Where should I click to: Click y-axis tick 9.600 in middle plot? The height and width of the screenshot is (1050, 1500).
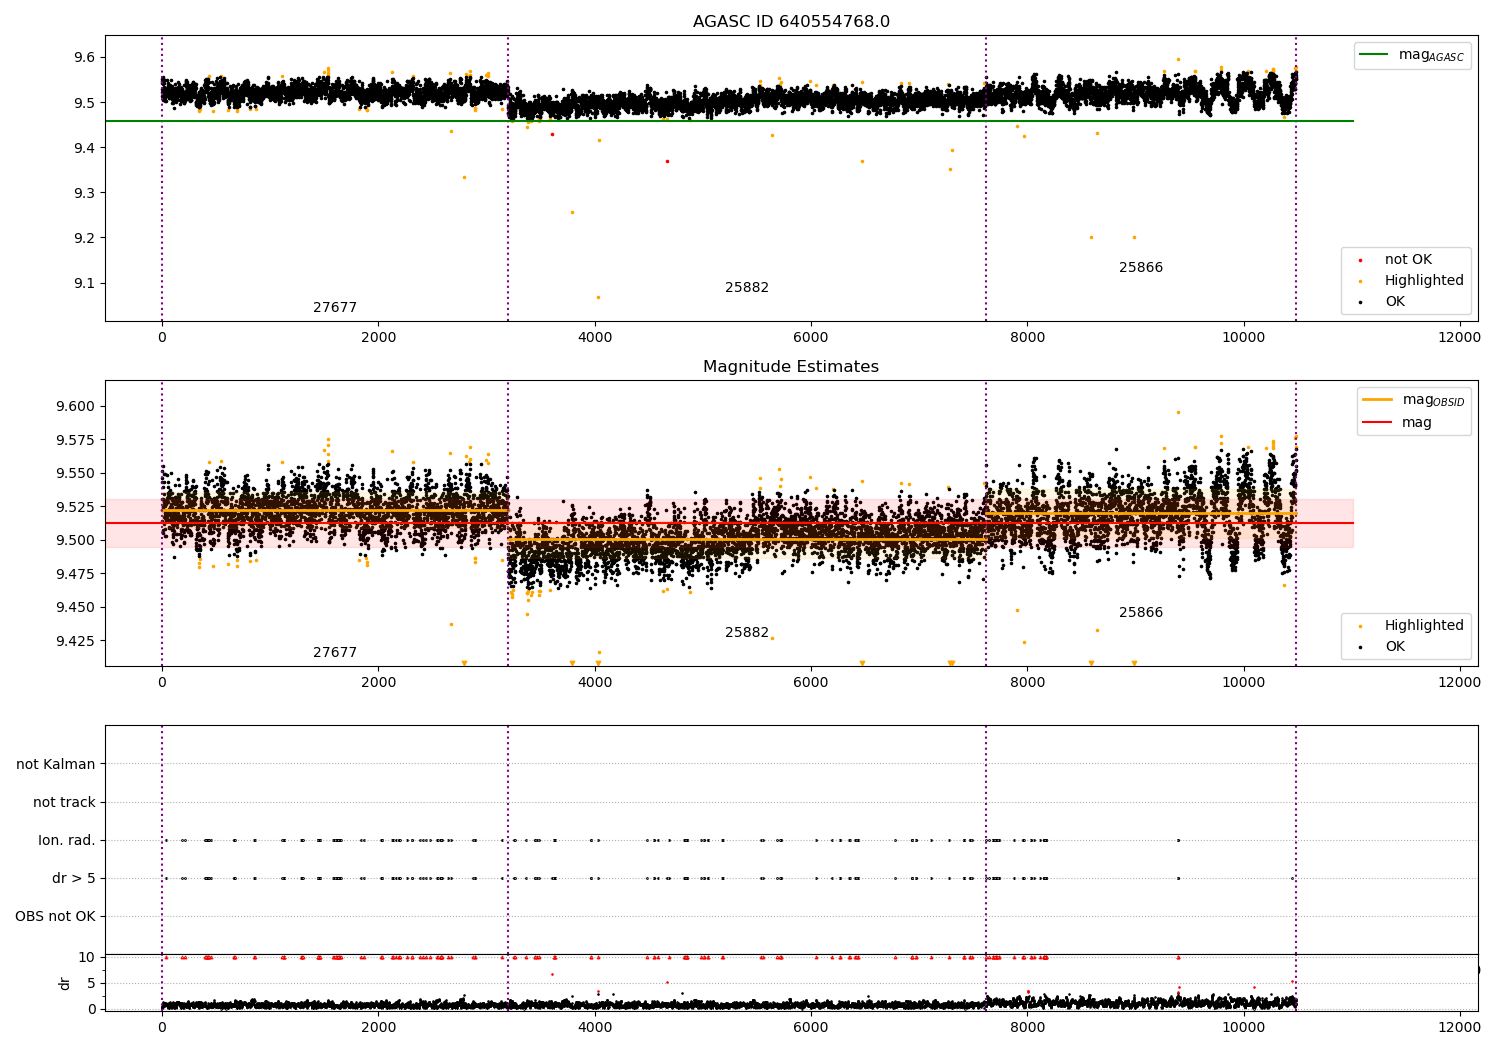click(77, 407)
